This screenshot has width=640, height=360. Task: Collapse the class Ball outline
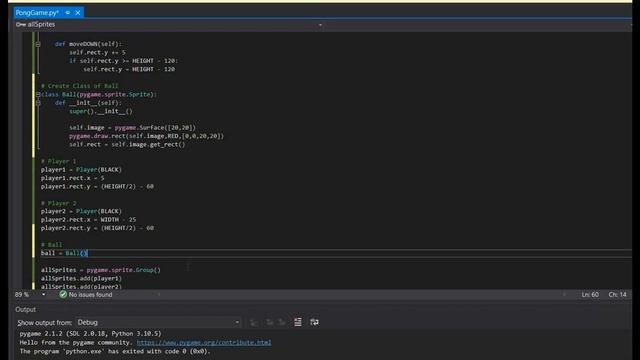38,94
